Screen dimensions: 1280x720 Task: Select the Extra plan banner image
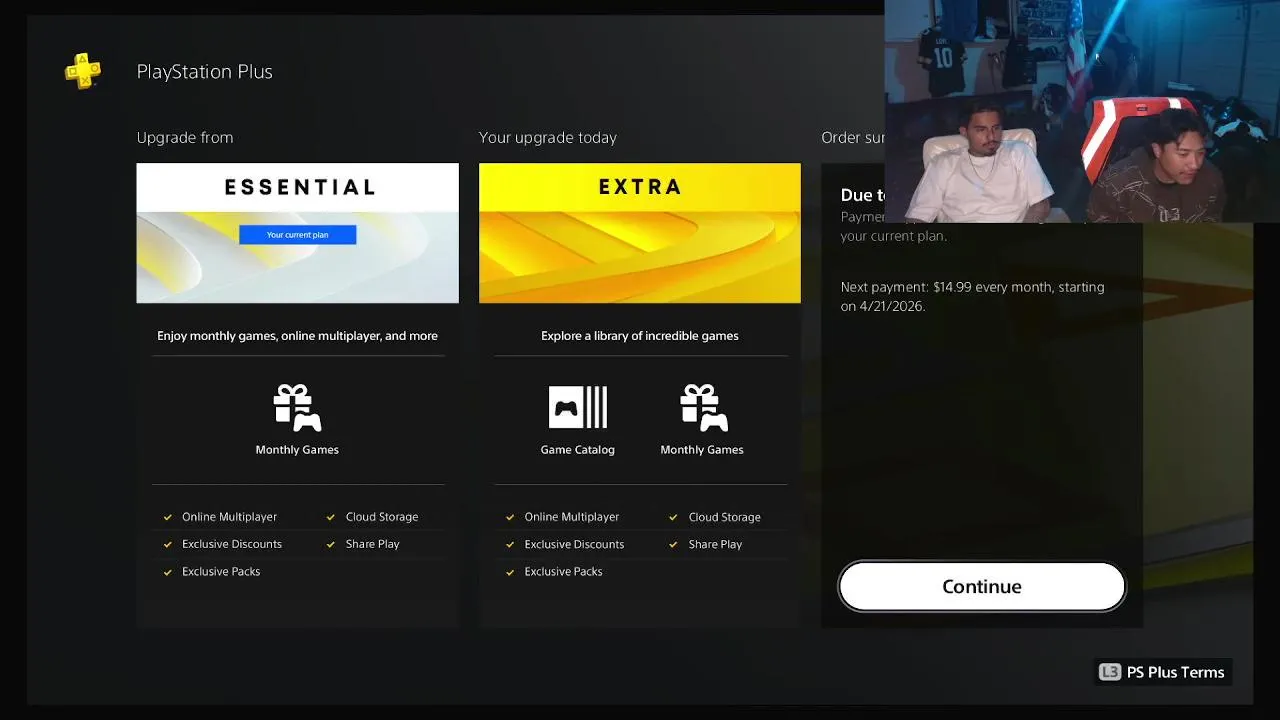click(640, 233)
